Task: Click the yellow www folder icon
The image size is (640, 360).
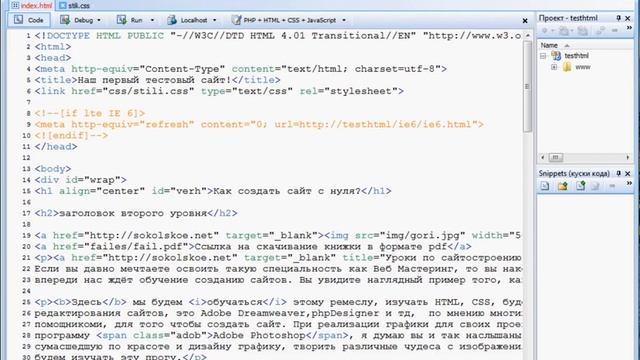Action: pos(567,67)
